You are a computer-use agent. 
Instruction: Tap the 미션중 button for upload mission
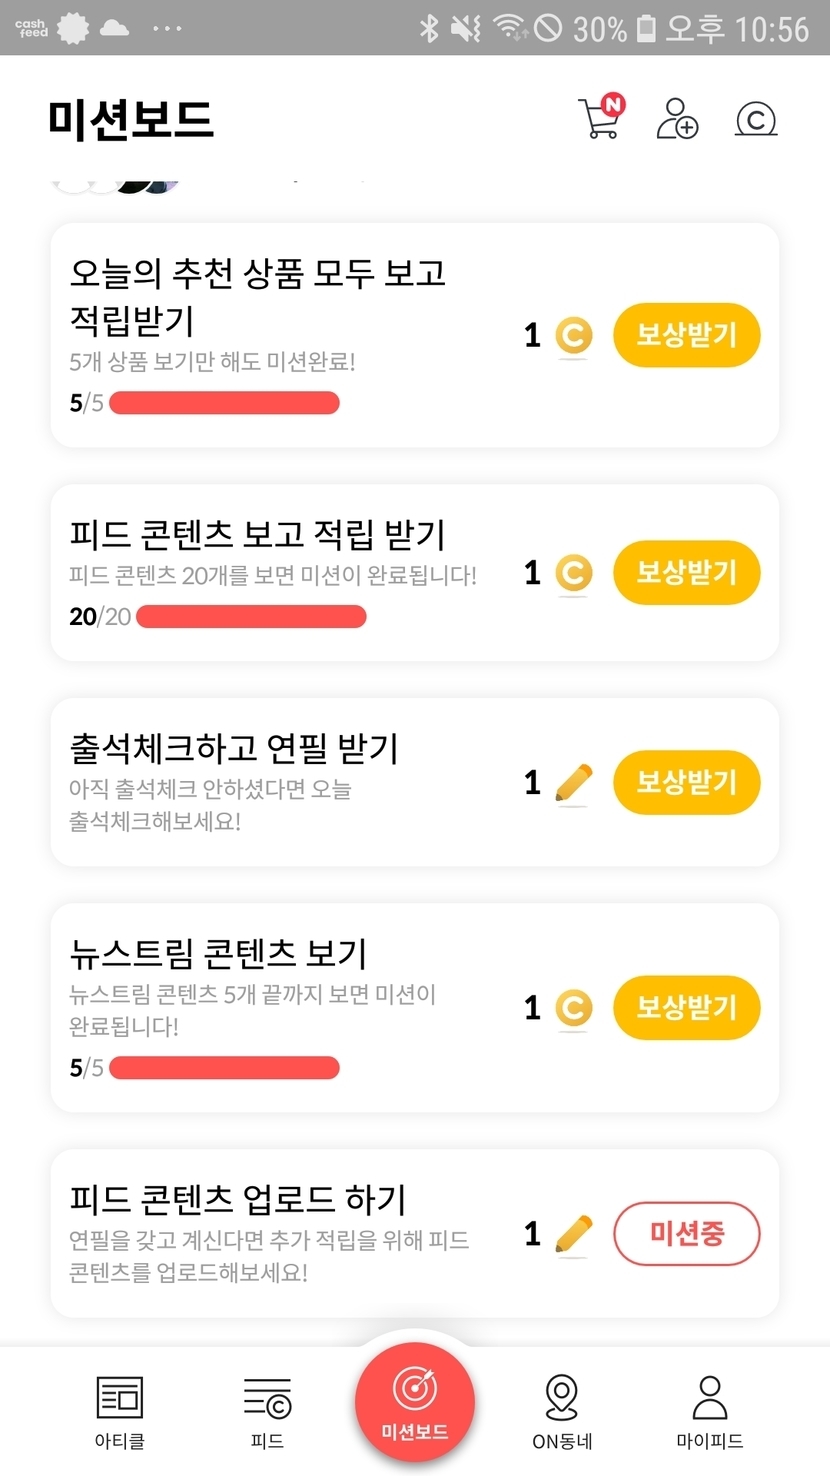[686, 1234]
